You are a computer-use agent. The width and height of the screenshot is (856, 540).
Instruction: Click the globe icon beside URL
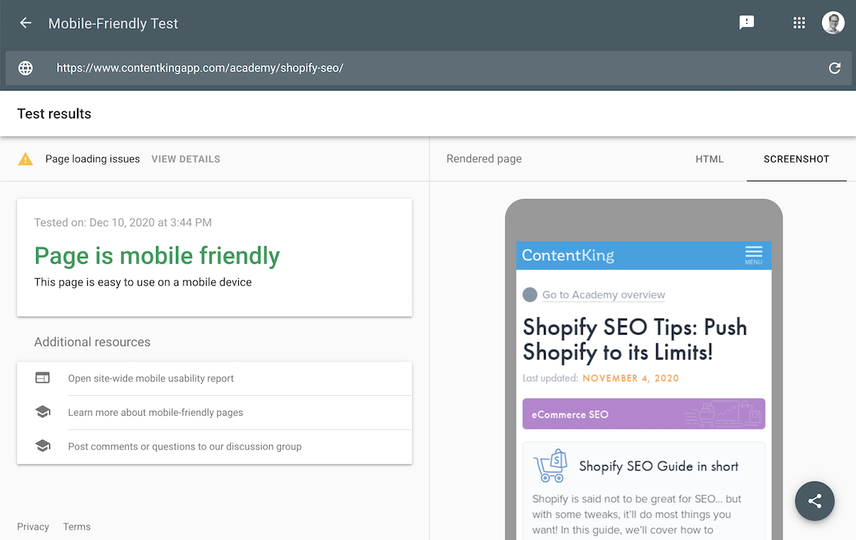pyautogui.click(x=25, y=68)
